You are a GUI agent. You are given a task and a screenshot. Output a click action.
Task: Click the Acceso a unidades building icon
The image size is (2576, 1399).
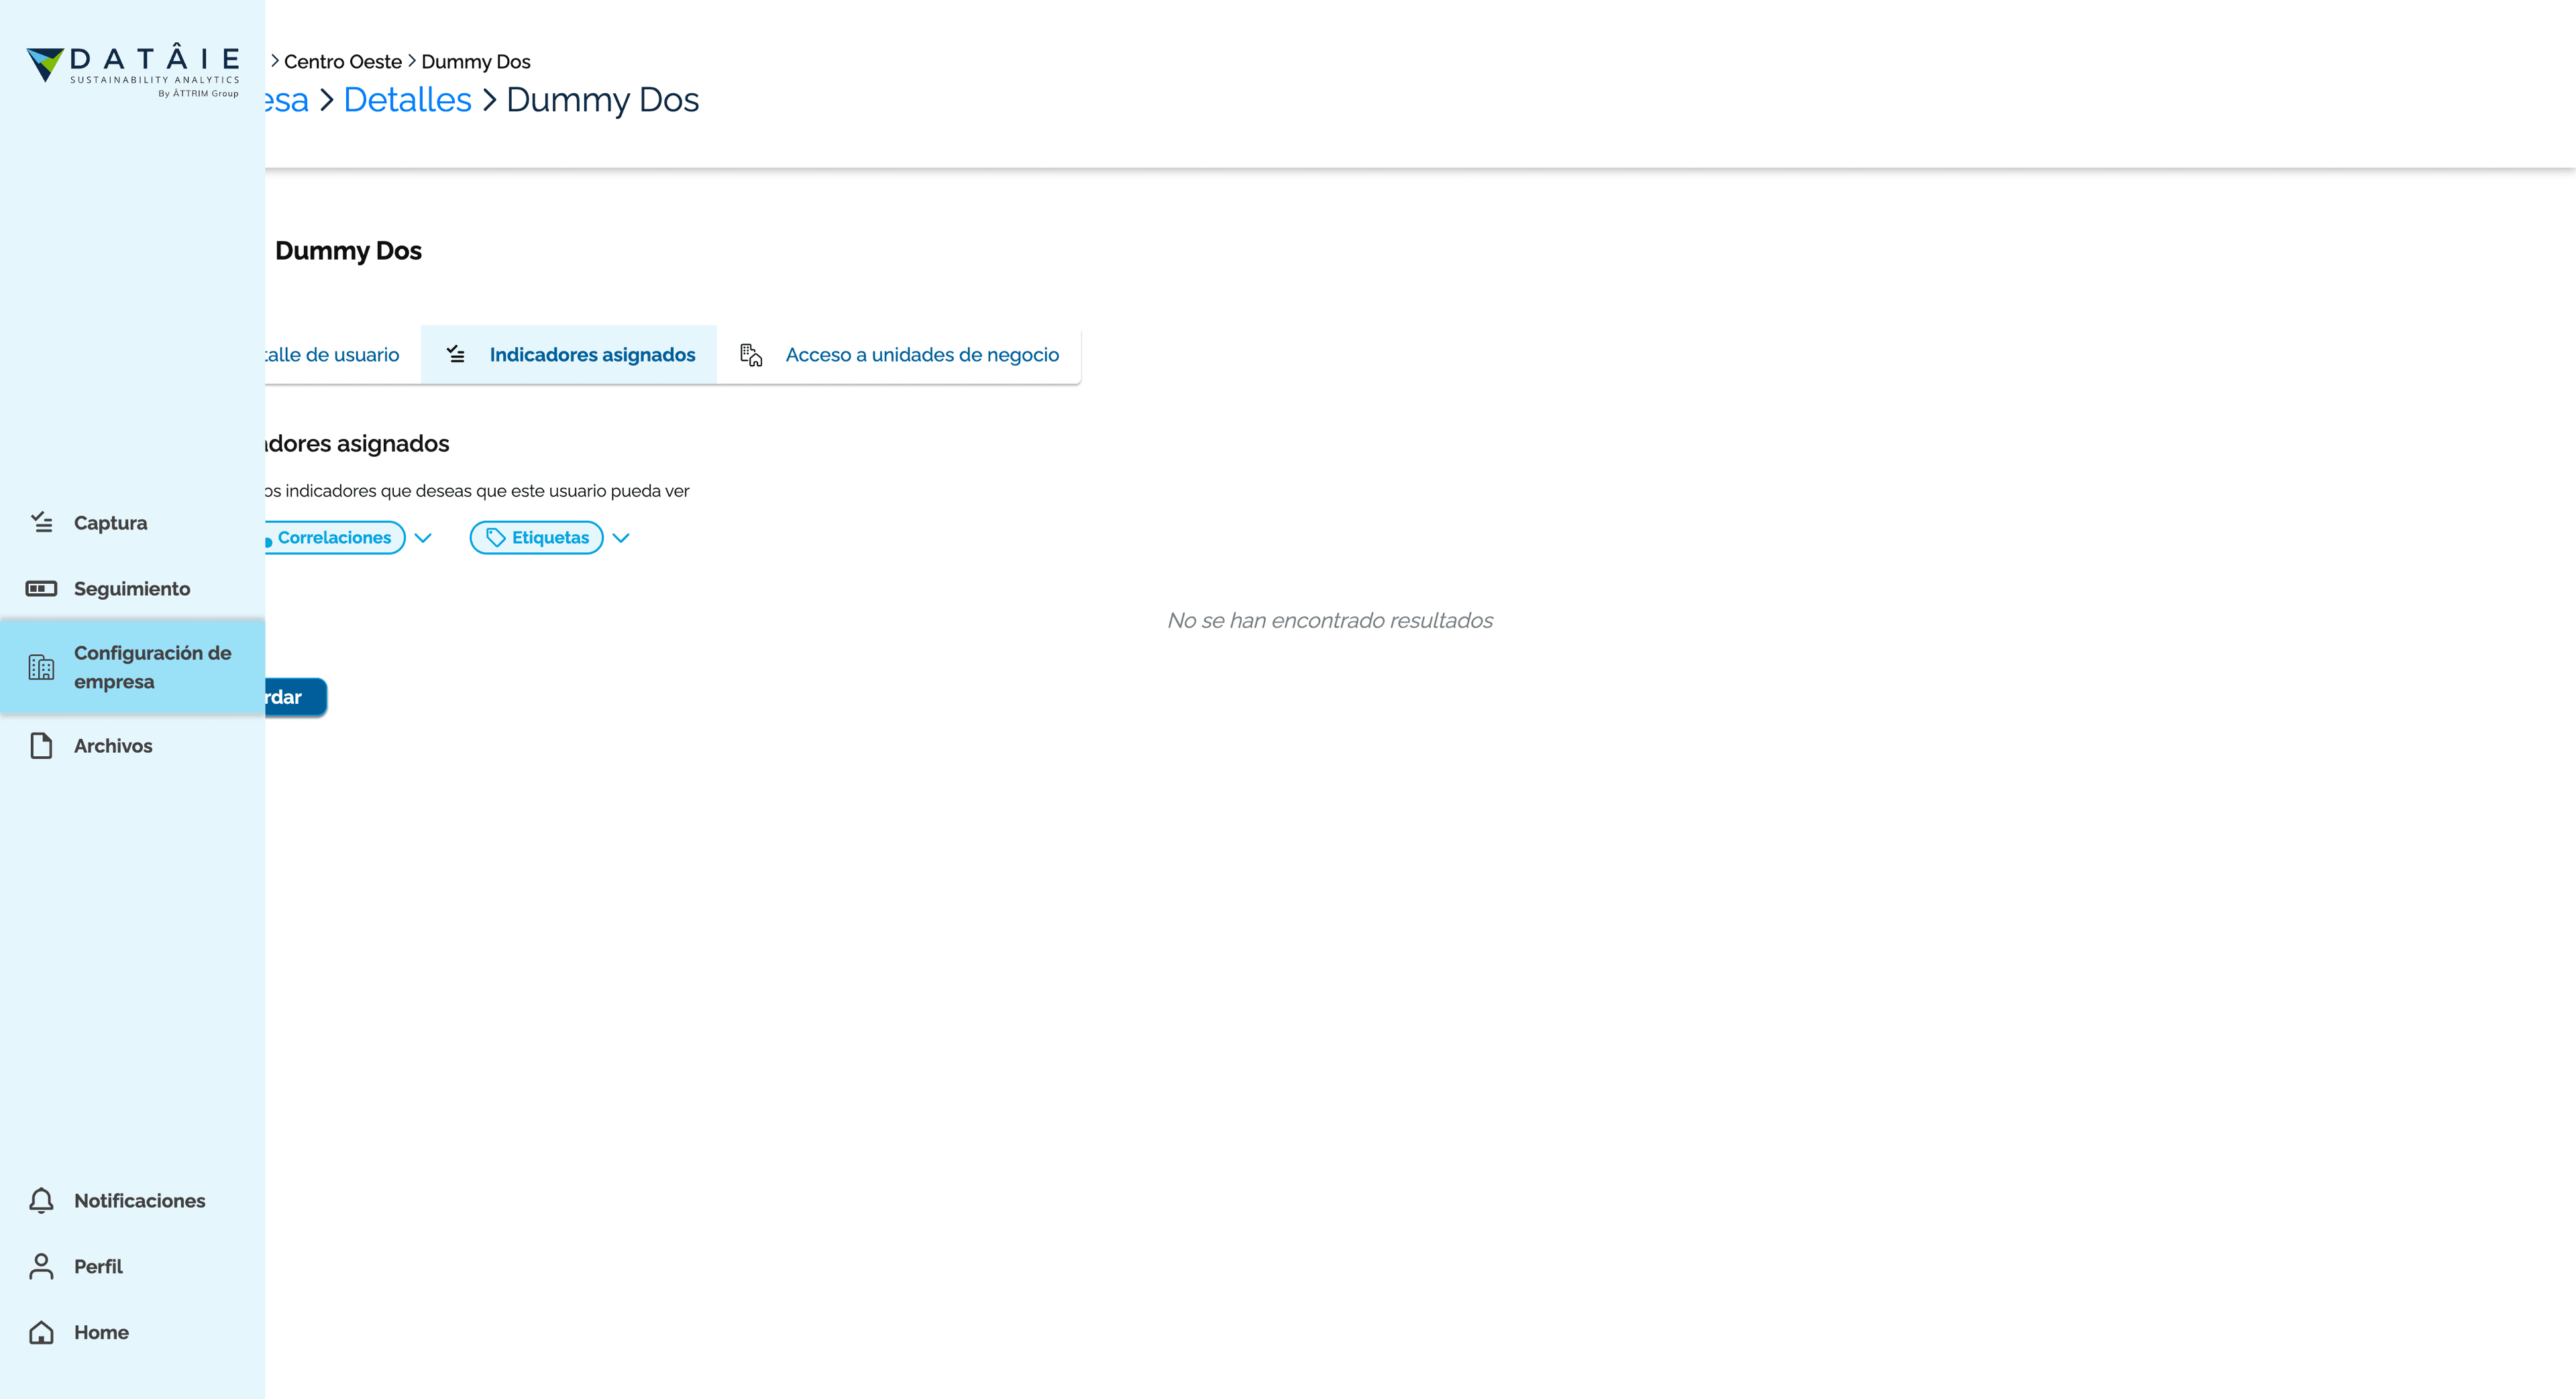point(751,354)
